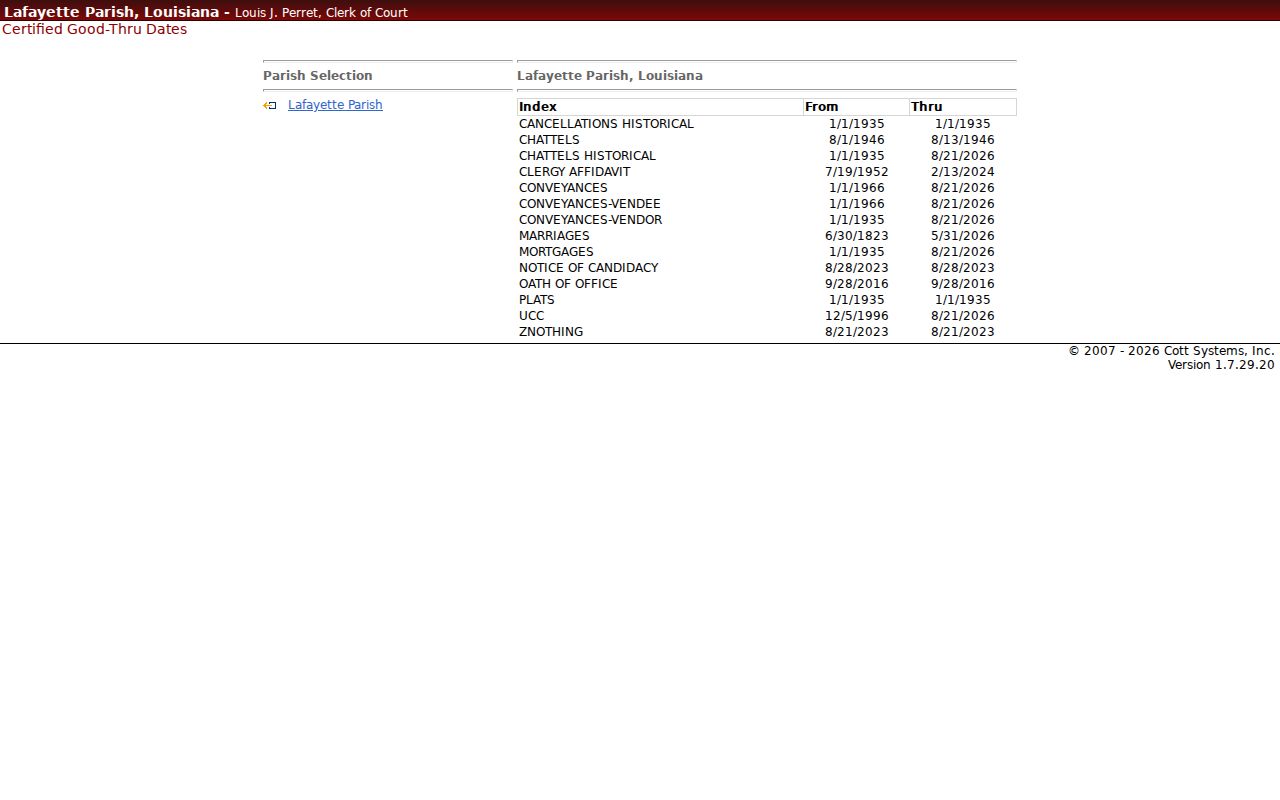Image resolution: width=1280 pixels, height=800 pixels.
Task: Click the From column header
Action: click(x=856, y=107)
